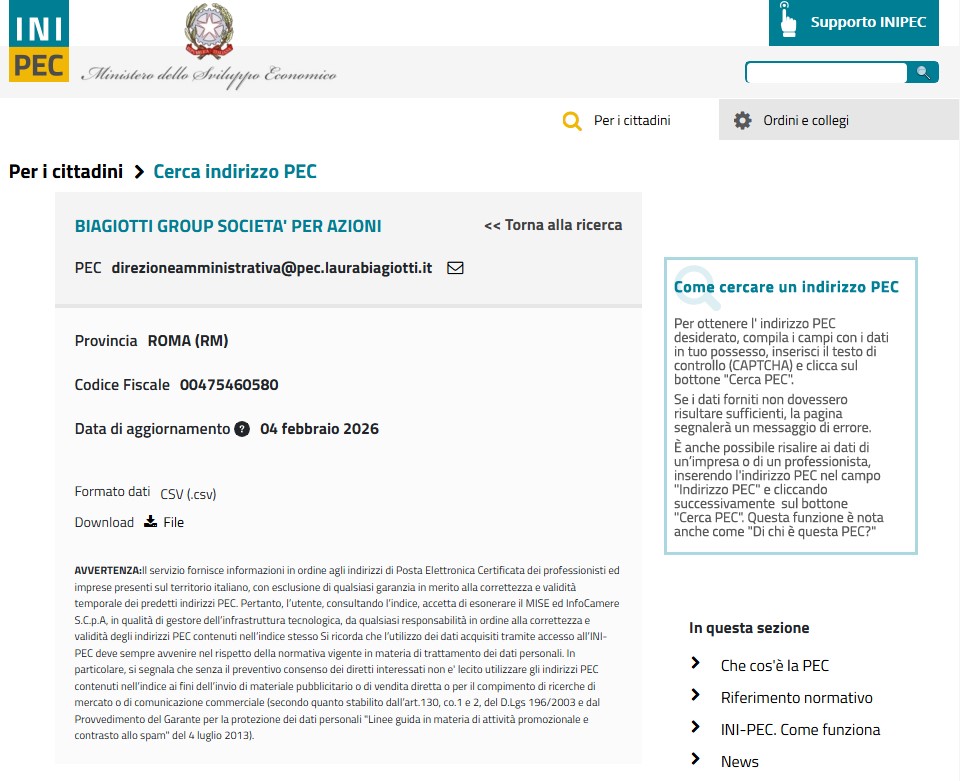Open Supporto INIPEC button
Viewport: 960px width, 781px height.
click(854, 22)
